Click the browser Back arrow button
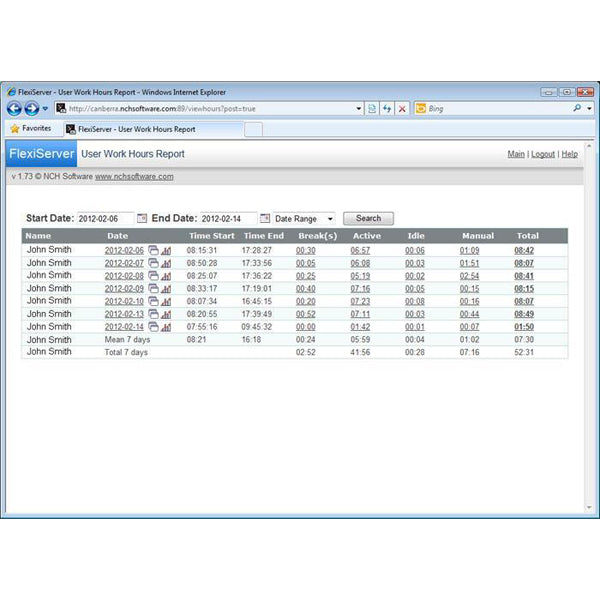Screen dimensions: 600x600 [x=14, y=108]
